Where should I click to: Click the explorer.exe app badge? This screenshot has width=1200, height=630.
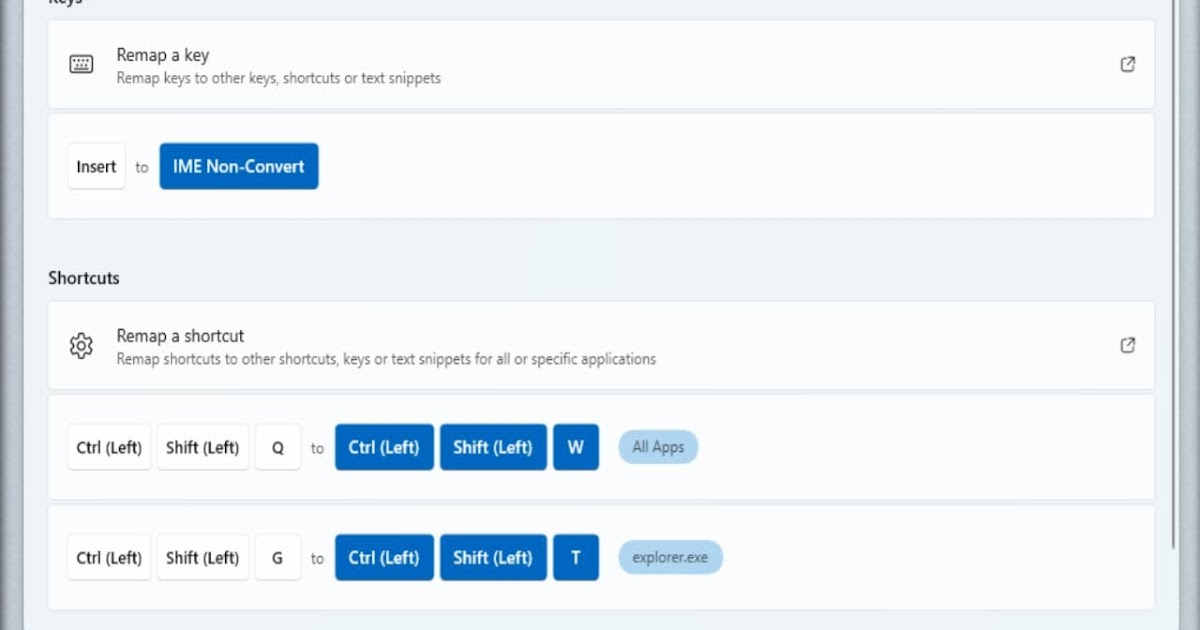point(670,558)
